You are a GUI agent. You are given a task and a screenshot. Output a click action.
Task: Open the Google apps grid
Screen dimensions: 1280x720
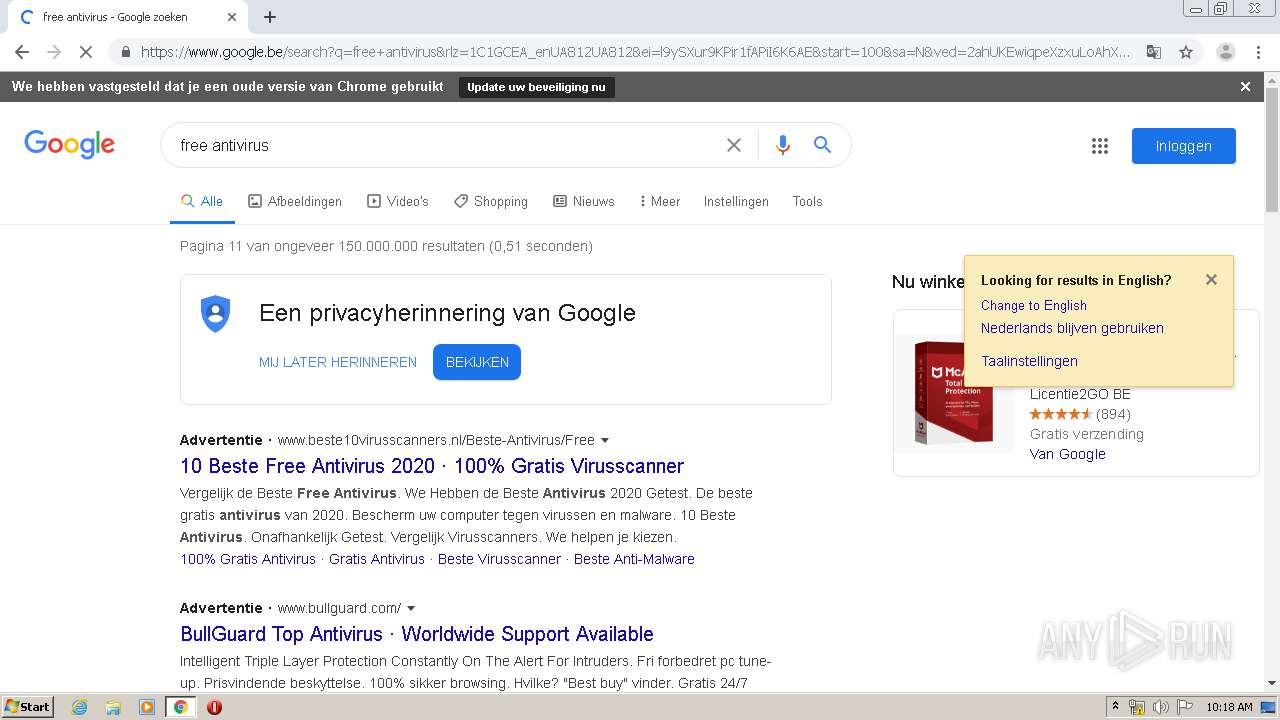(1100, 146)
